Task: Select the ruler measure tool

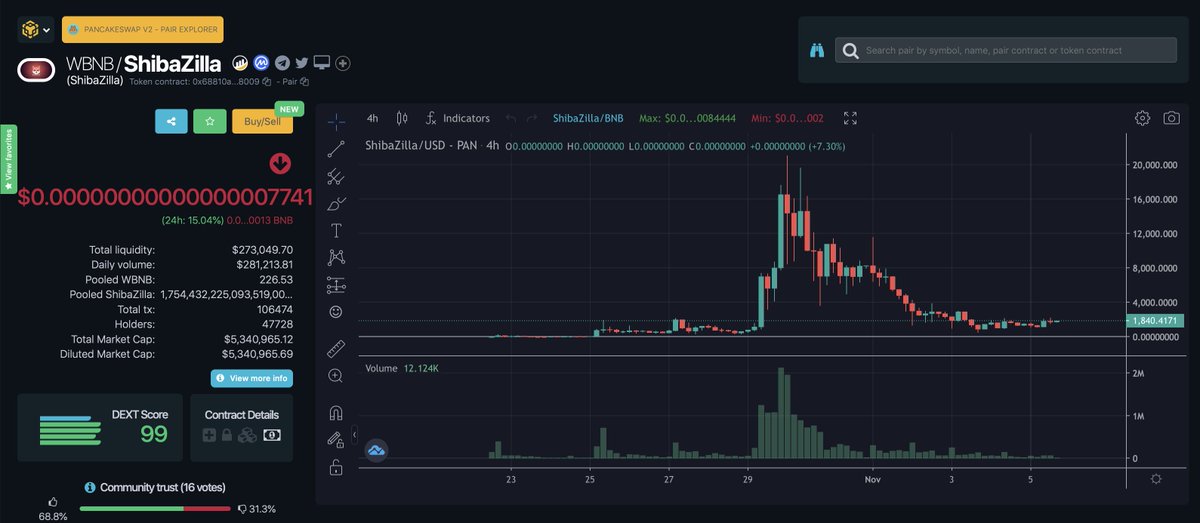Action: point(336,348)
